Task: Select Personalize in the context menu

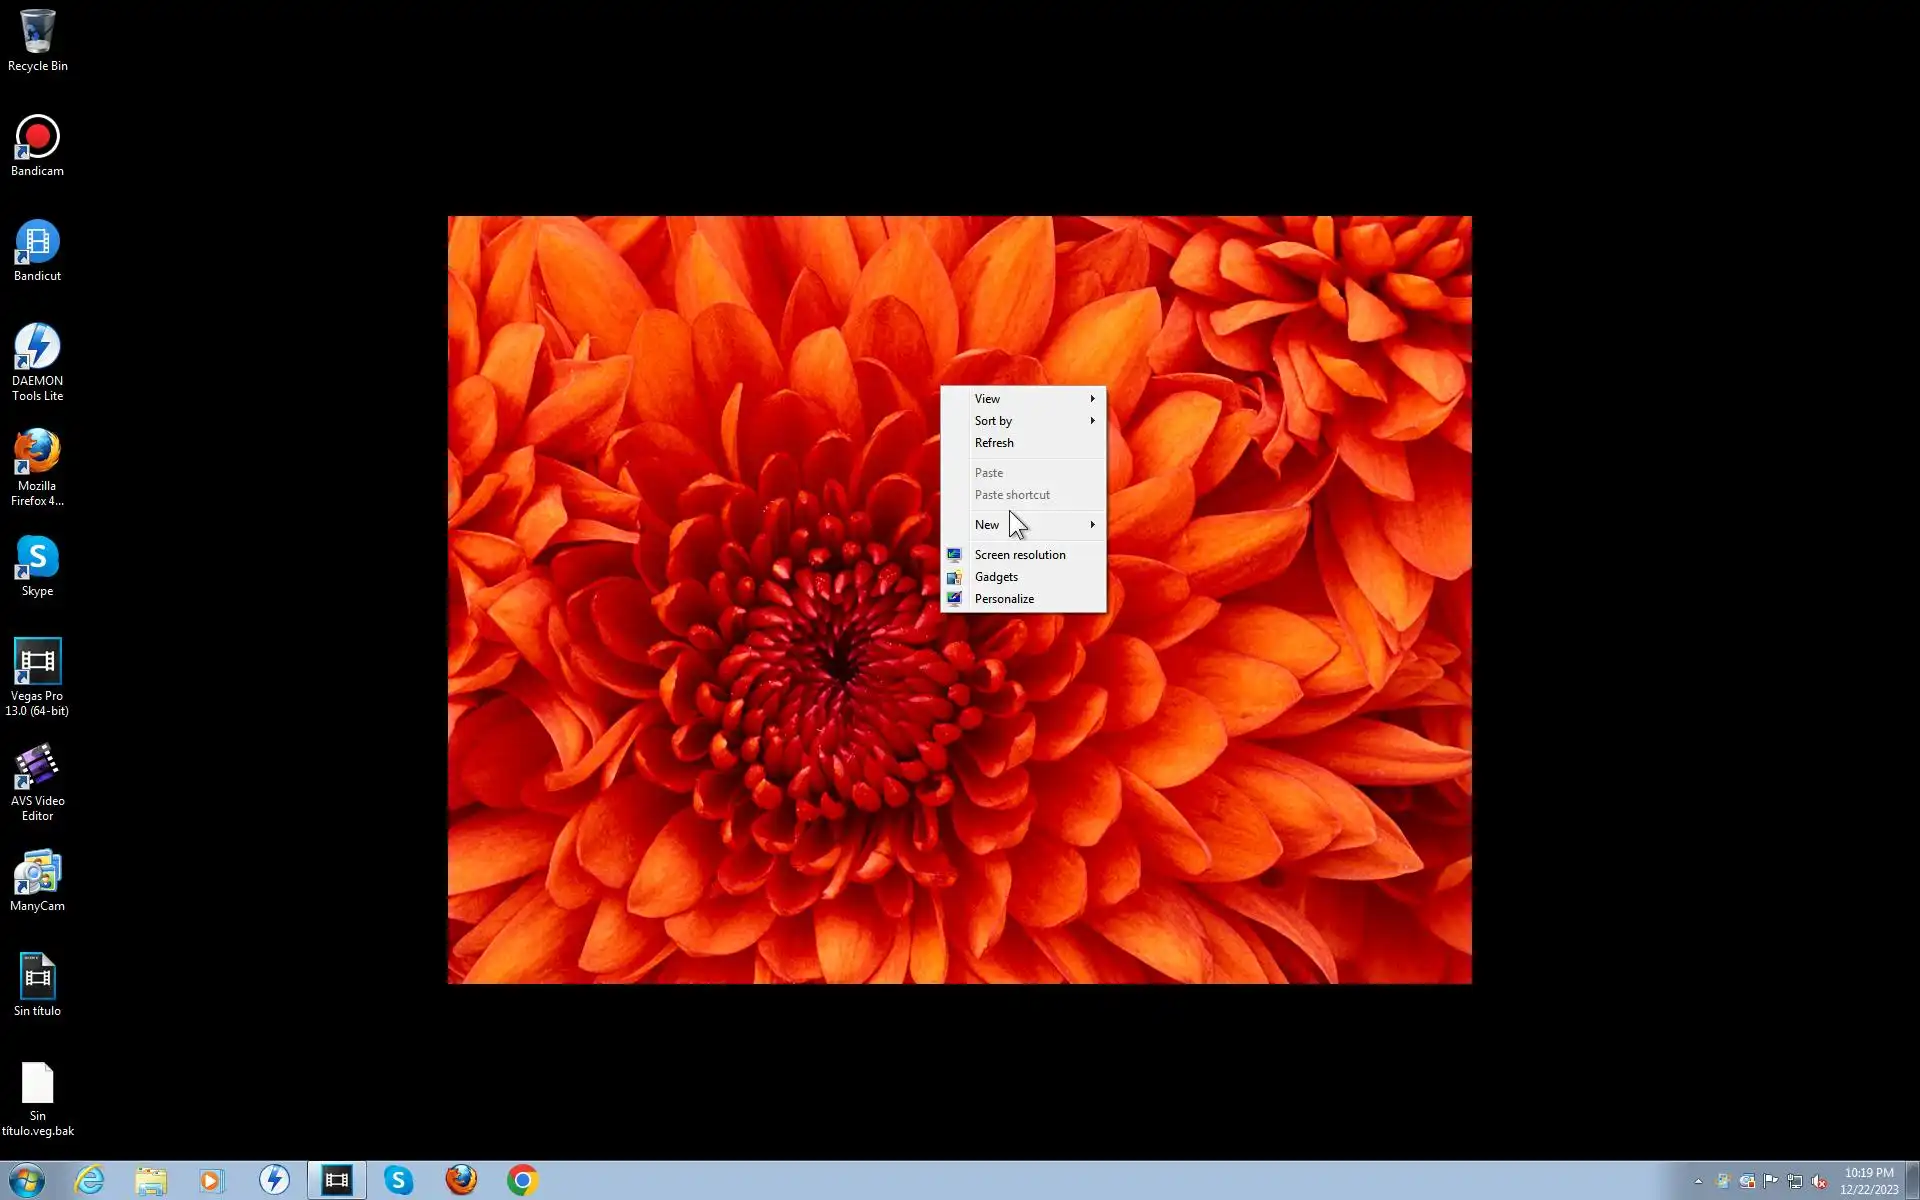Action: [x=1004, y=599]
